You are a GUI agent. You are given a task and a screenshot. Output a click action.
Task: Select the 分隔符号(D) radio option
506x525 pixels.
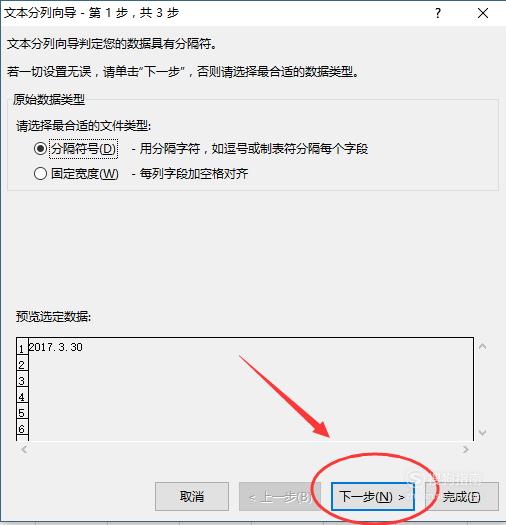coord(40,148)
